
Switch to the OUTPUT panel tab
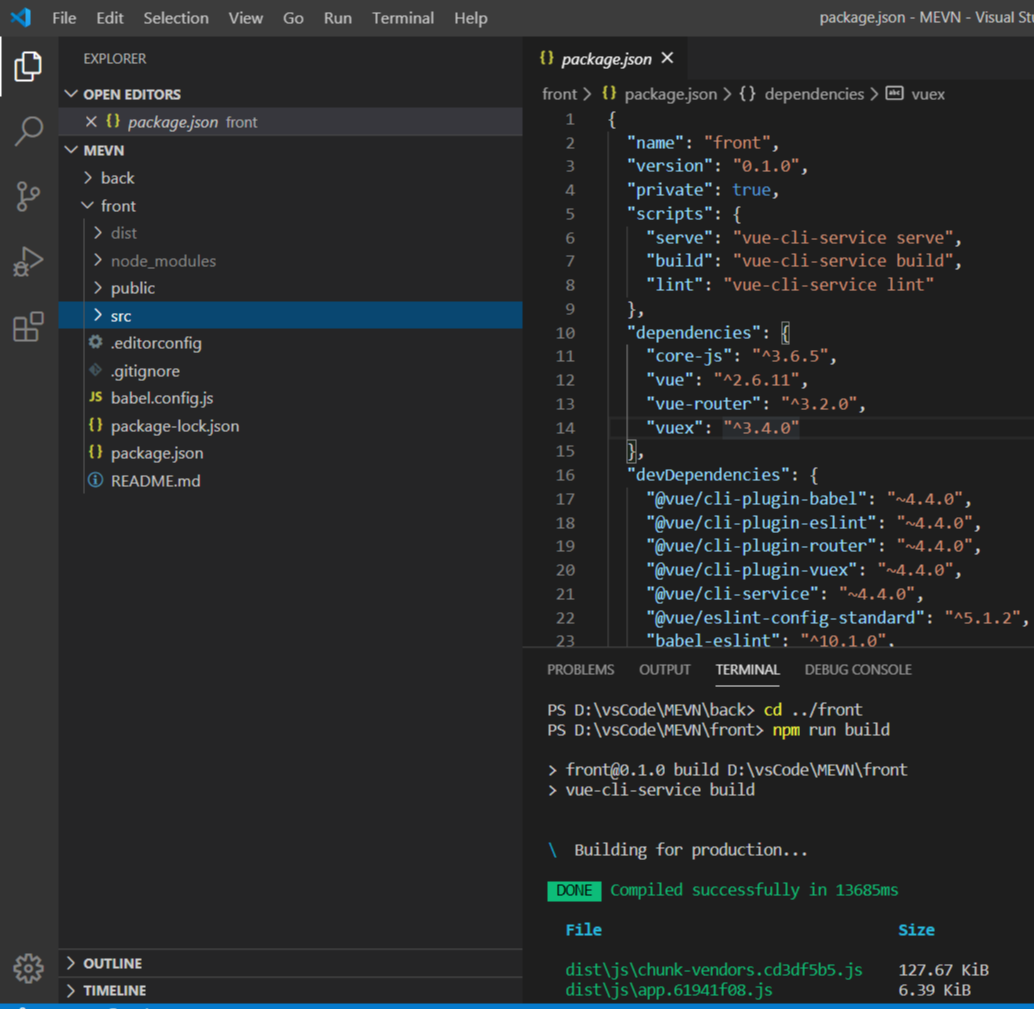(x=665, y=669)
